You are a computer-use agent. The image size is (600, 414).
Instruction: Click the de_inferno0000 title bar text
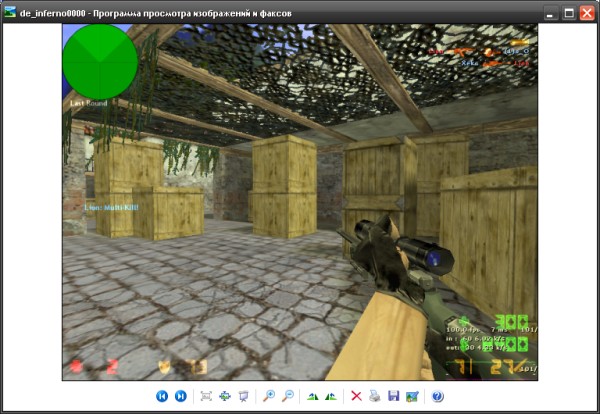tap(156, 13)
